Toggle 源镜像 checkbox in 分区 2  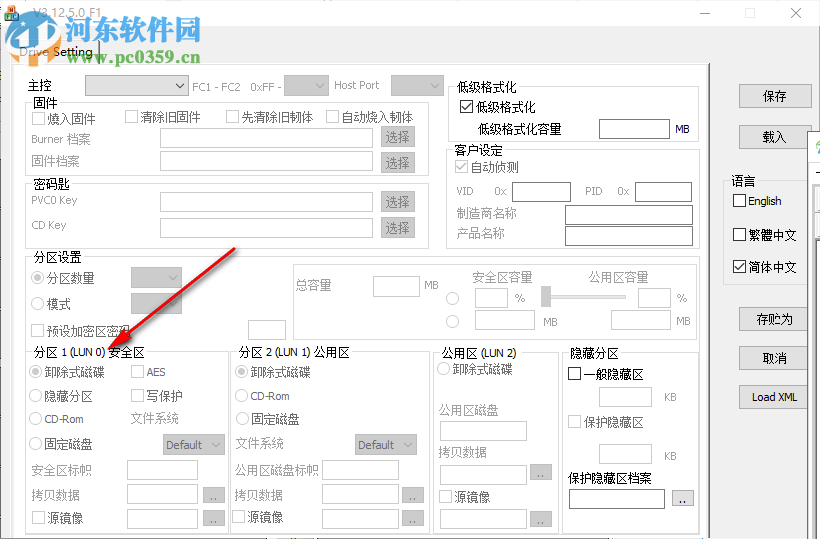[x=238, y=517]
